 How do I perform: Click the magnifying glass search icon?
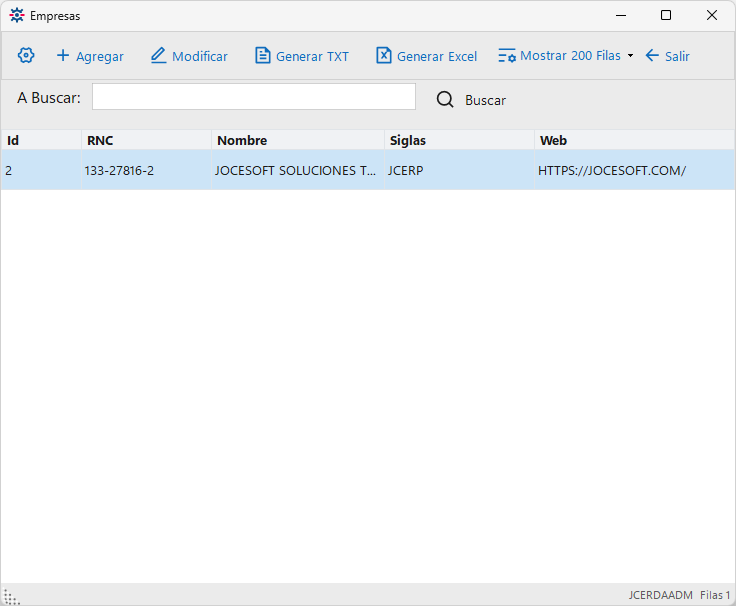coord(445,100)
